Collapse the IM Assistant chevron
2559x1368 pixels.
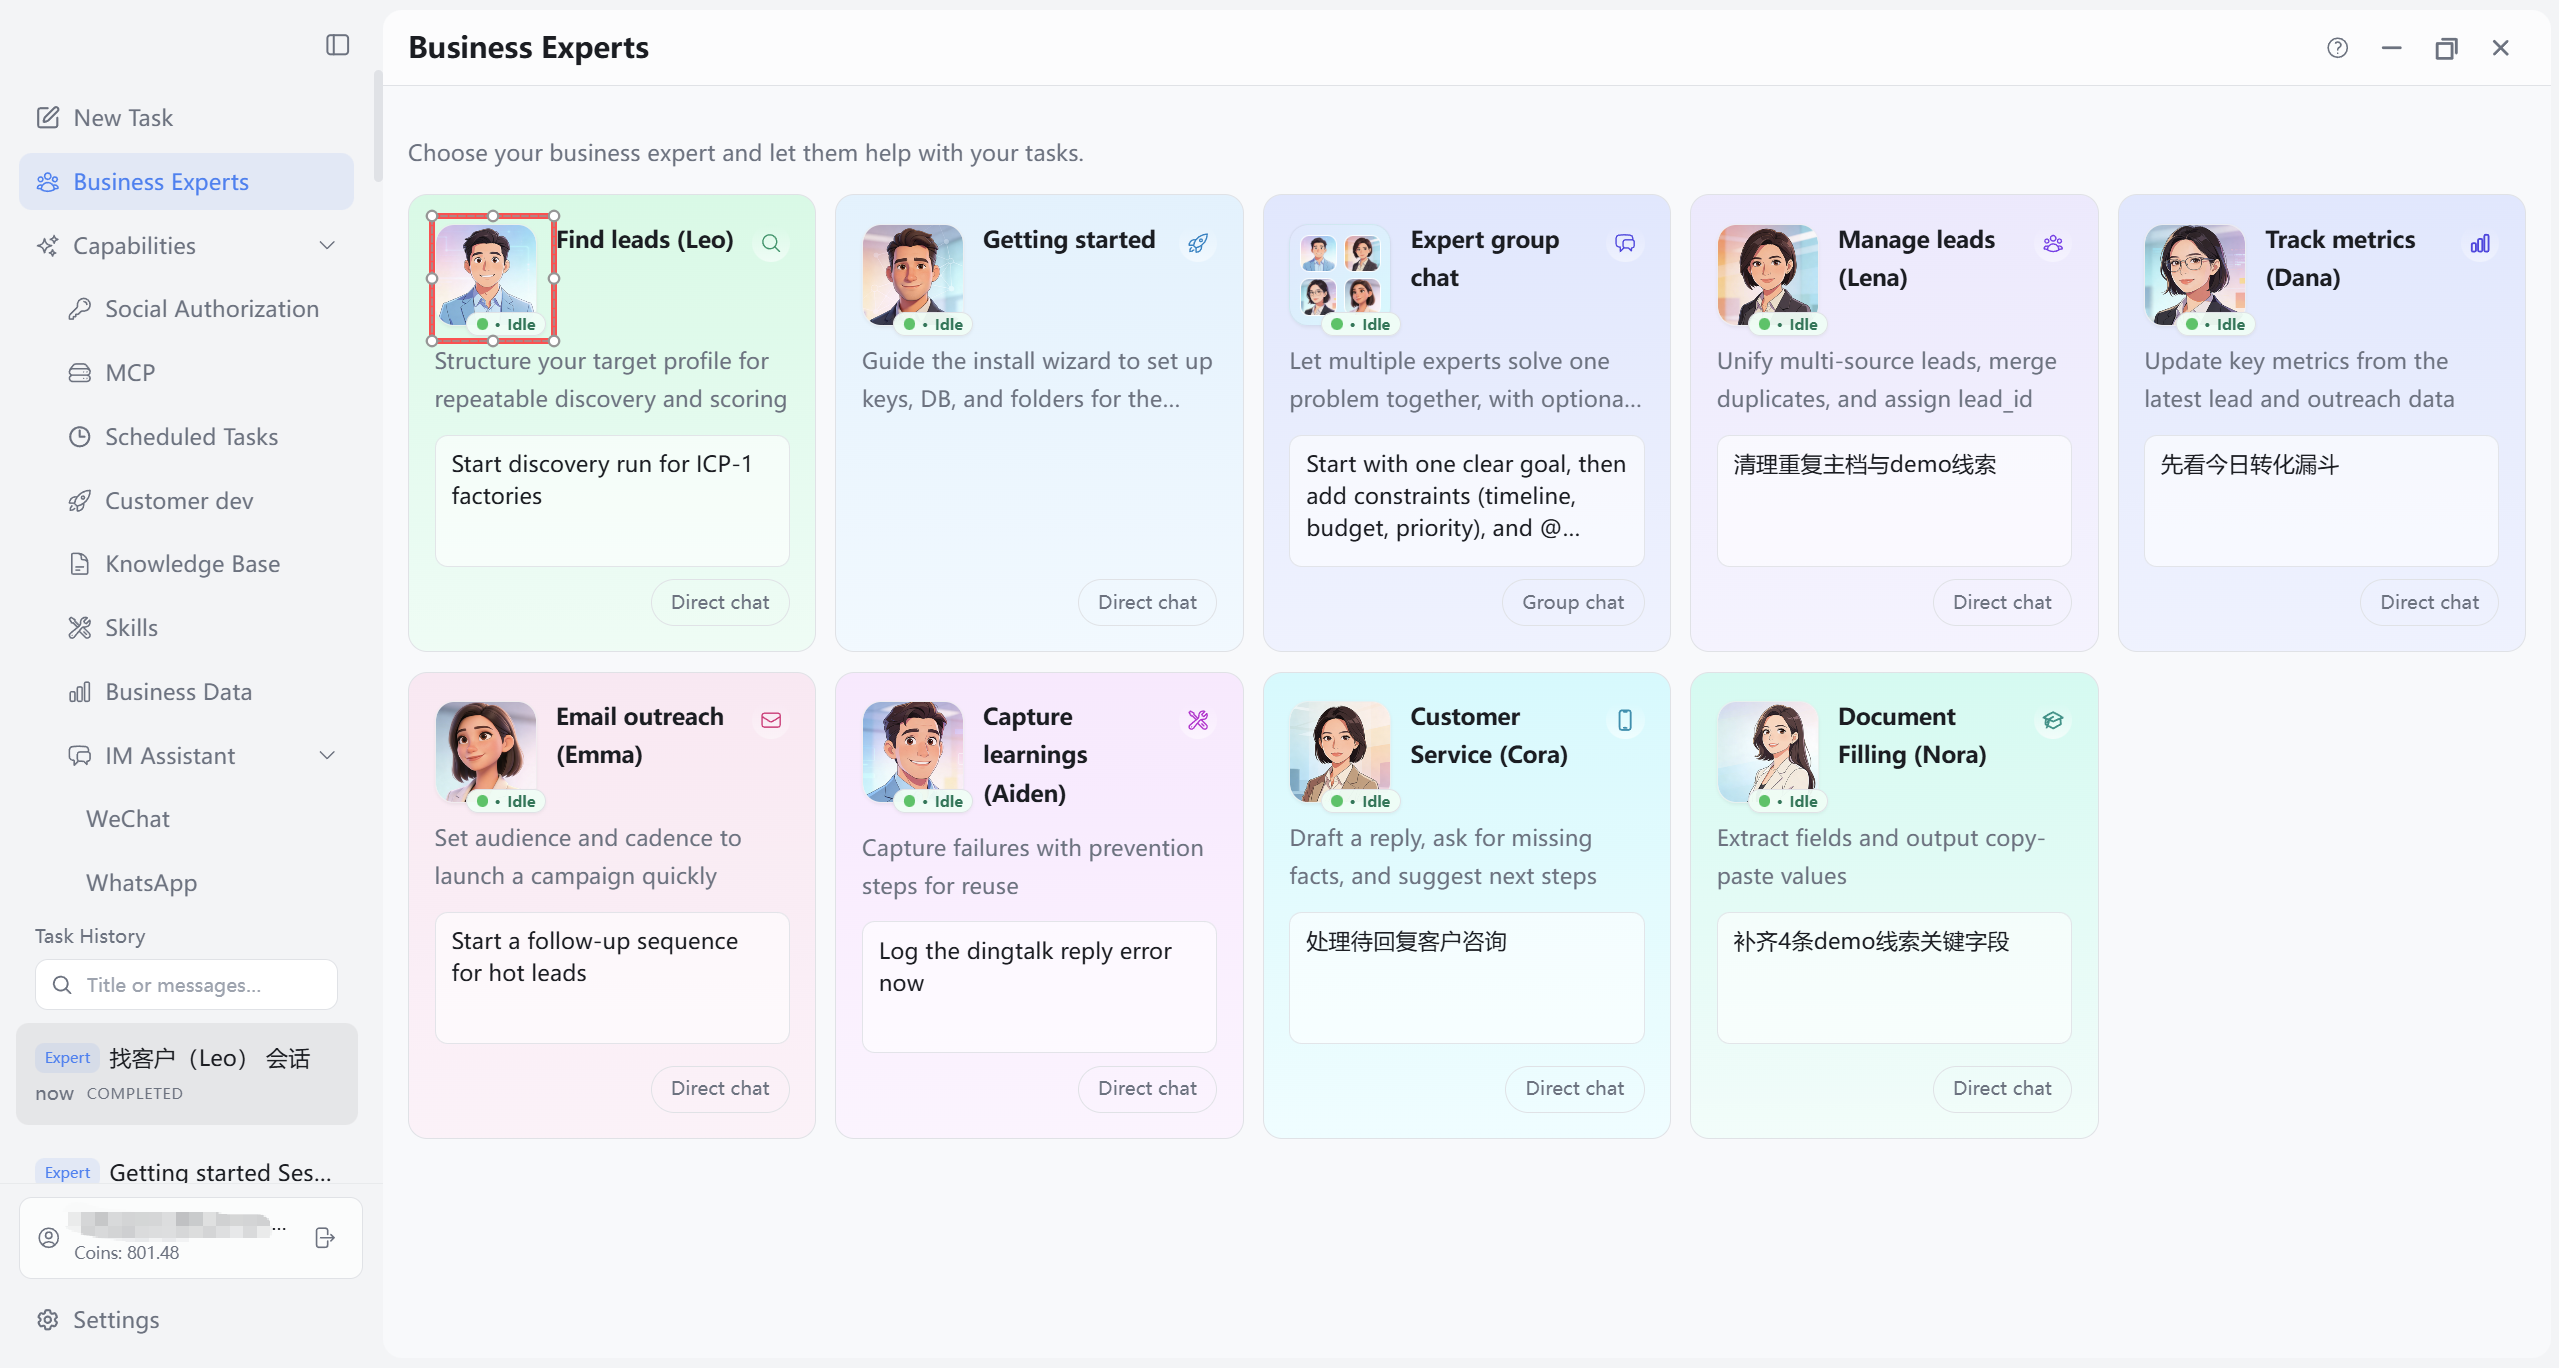point(326,755)
